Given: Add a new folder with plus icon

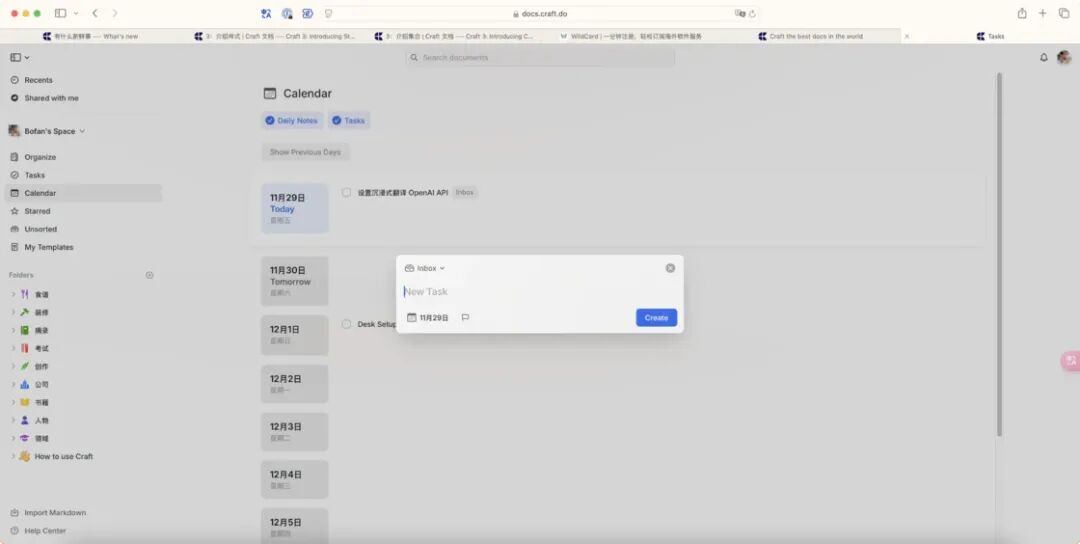Looking at the screenshot, I should 149,275.
